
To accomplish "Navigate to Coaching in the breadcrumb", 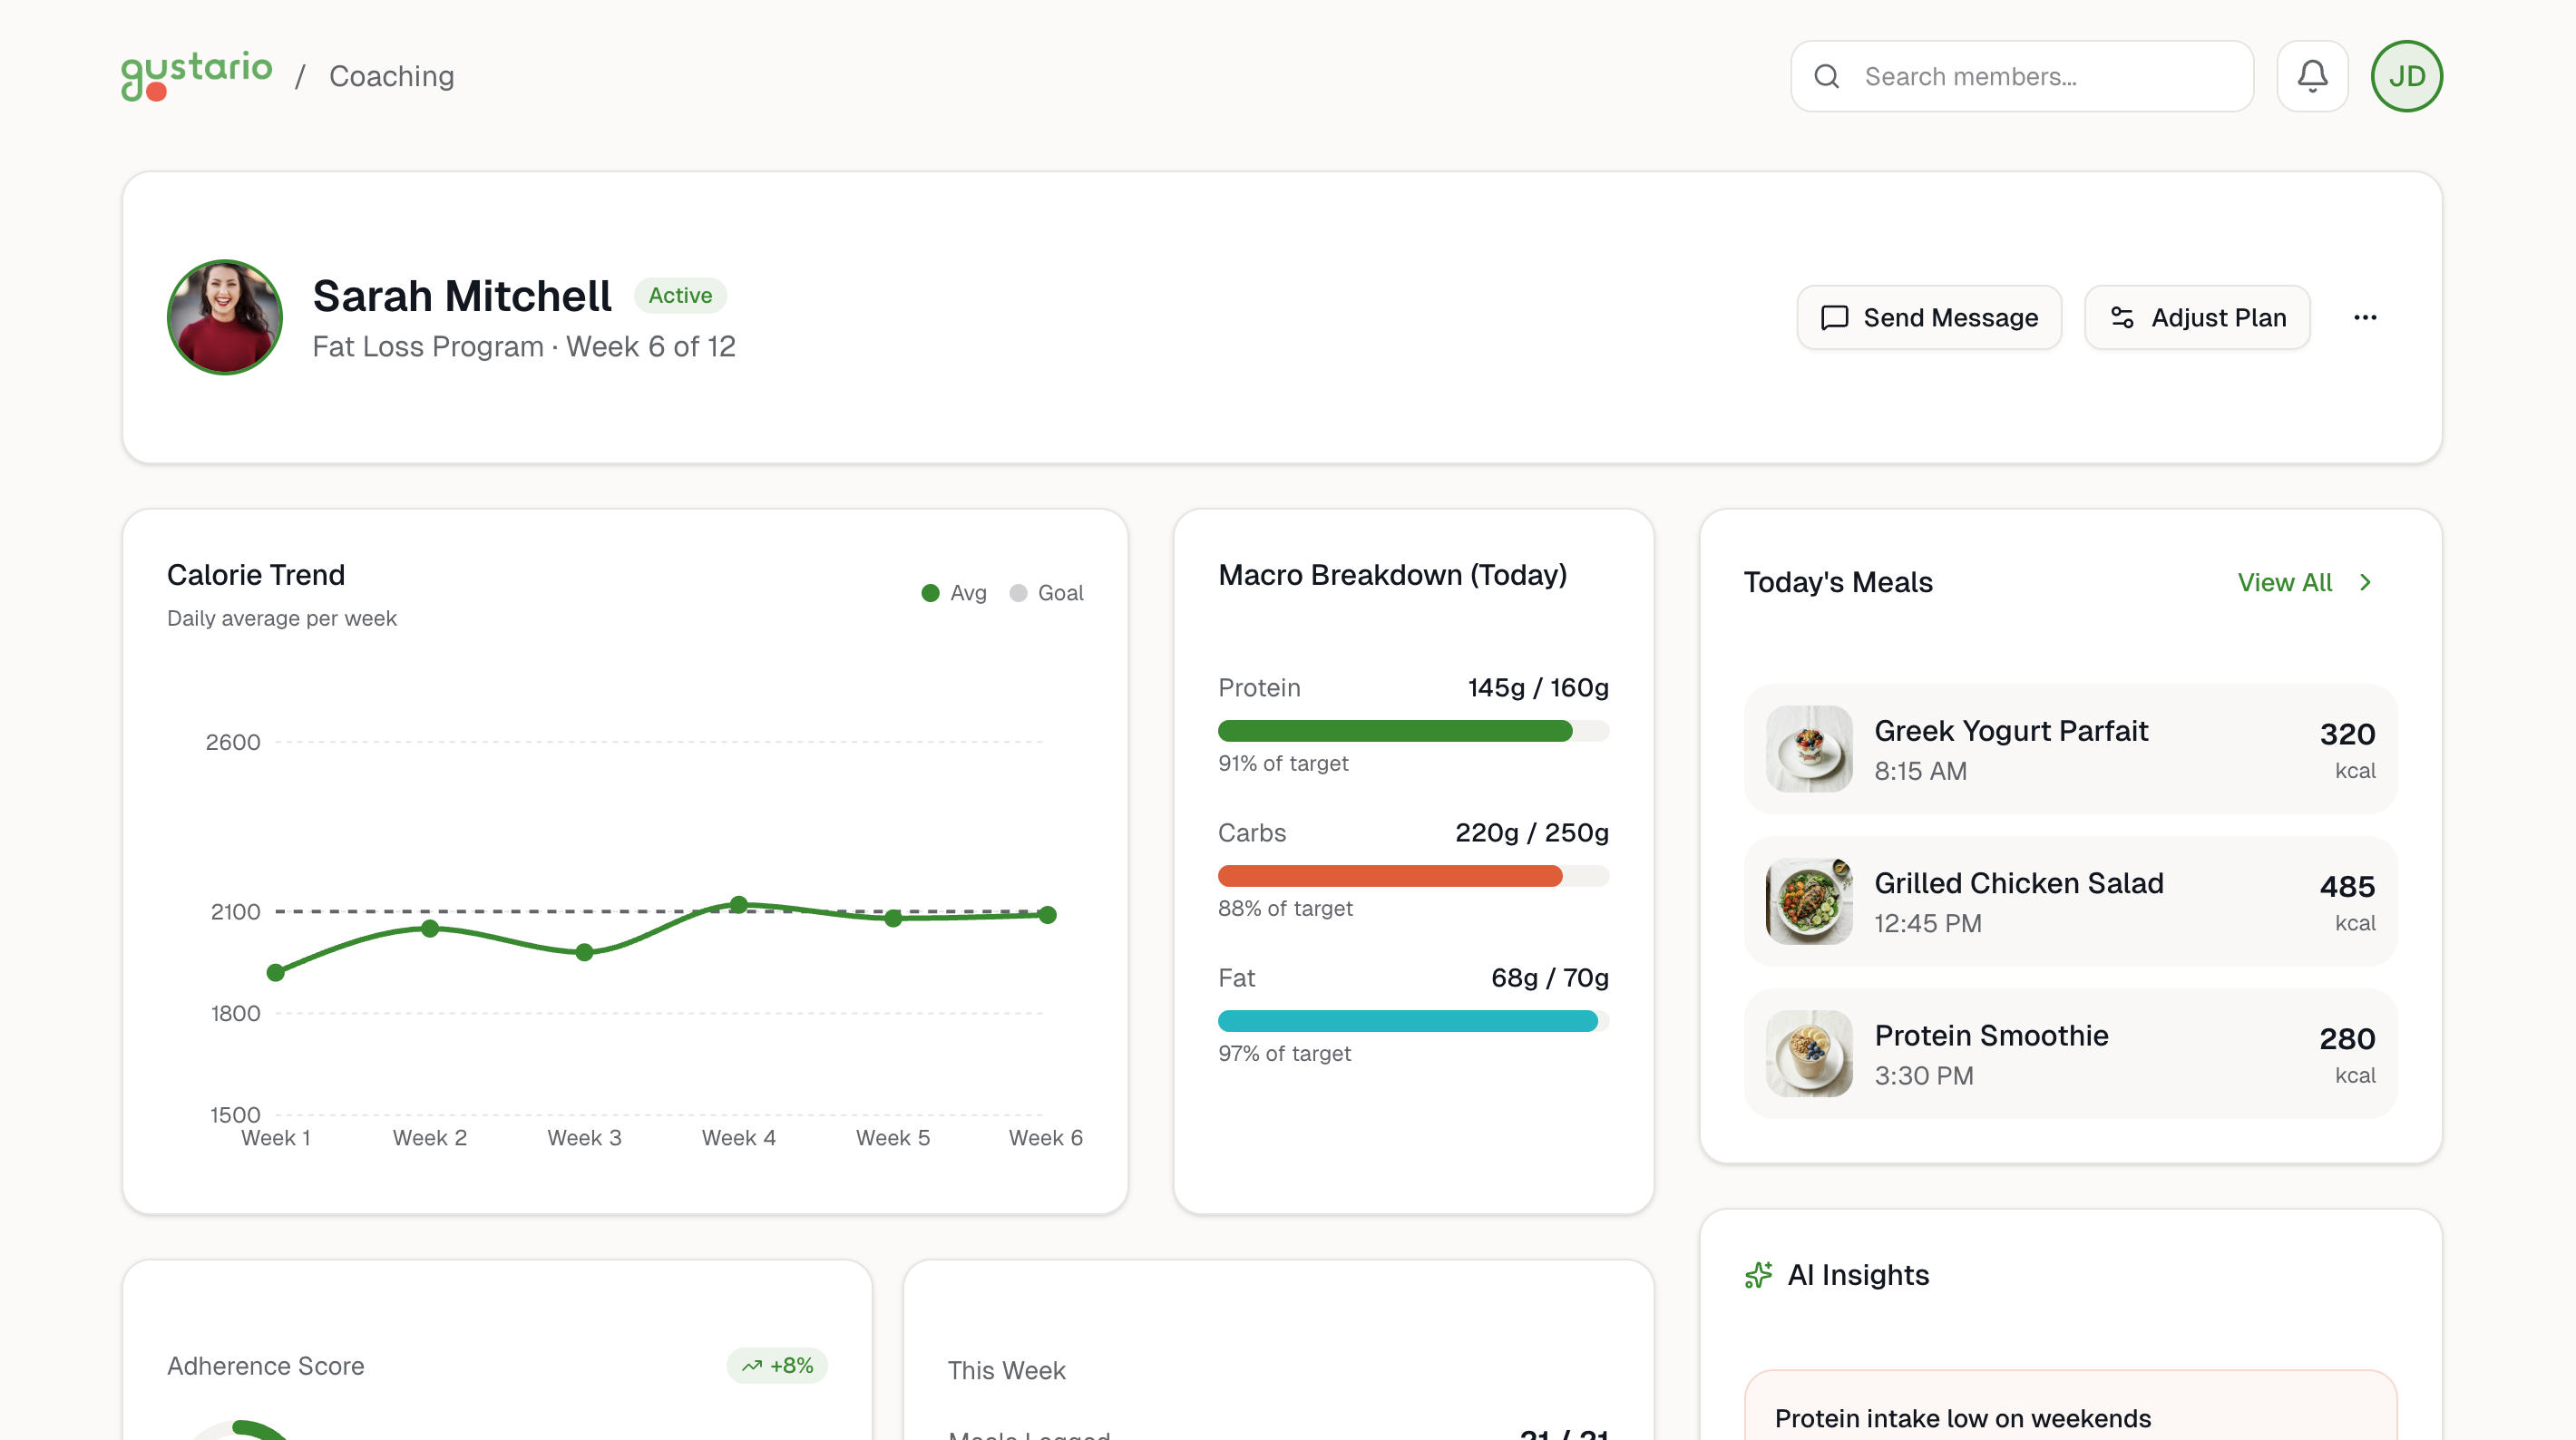I will coord(391,76).
